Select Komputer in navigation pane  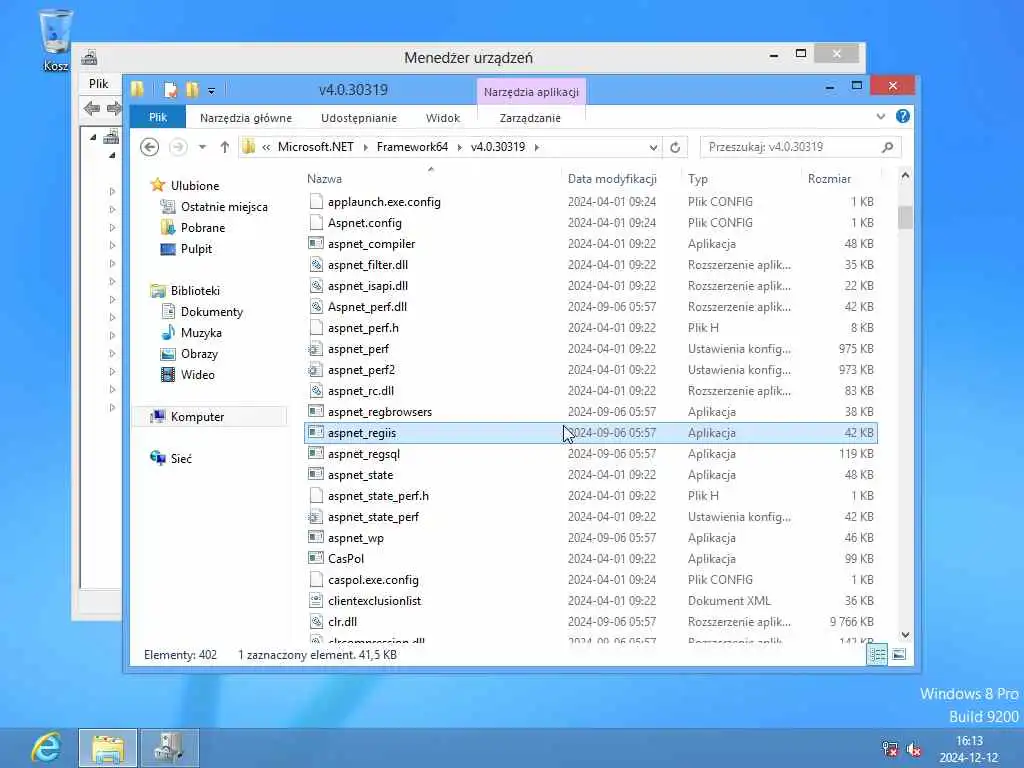[x=209, y=417]
